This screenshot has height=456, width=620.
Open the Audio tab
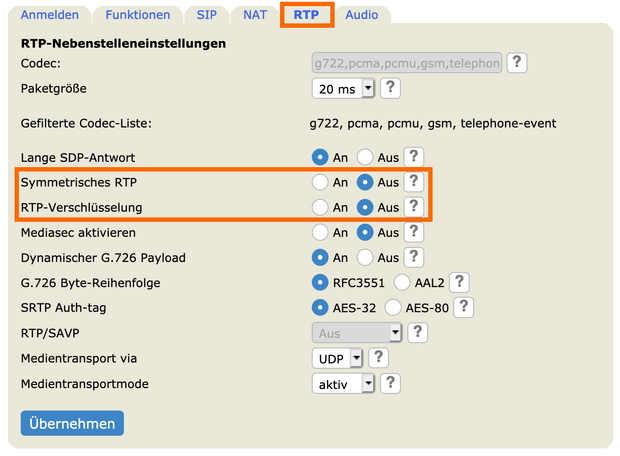click(362, 15)
